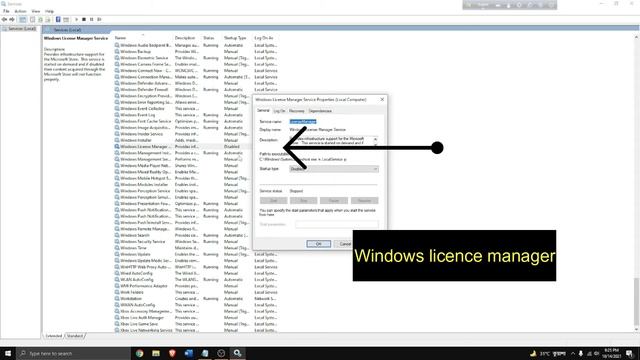The height and width of the screenshot is (360, 640).
Task: Select the Windows License Manager service row
Action: pyautogui.click(x=183, y=147)
